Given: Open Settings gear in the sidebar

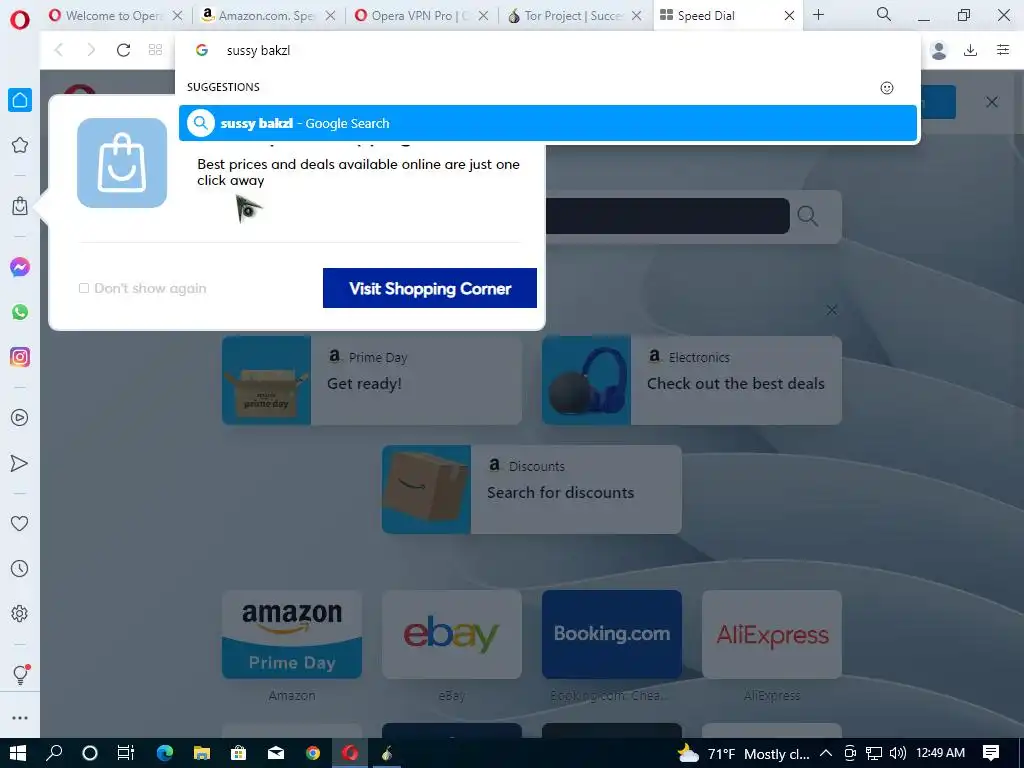Looking at the screenshot, I should [20, 614].
